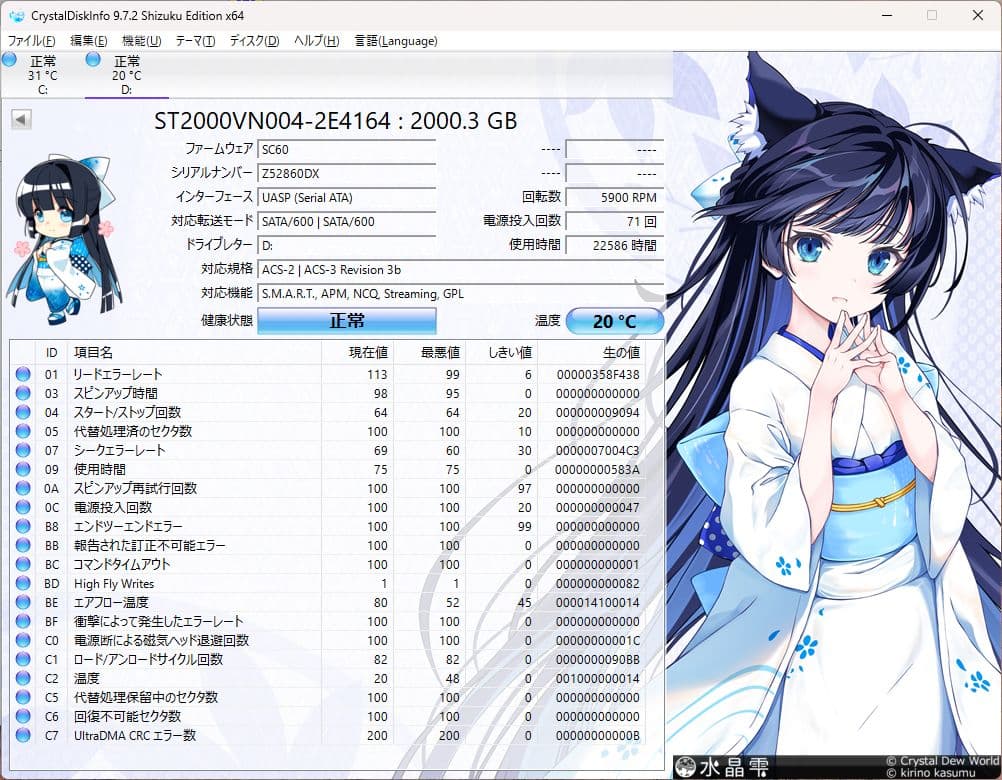Image resolution: width=1002 pixels, height=780 pixels.
Task: Click the status circle for the 温度 attribute
Action: [x=22, y=678]
